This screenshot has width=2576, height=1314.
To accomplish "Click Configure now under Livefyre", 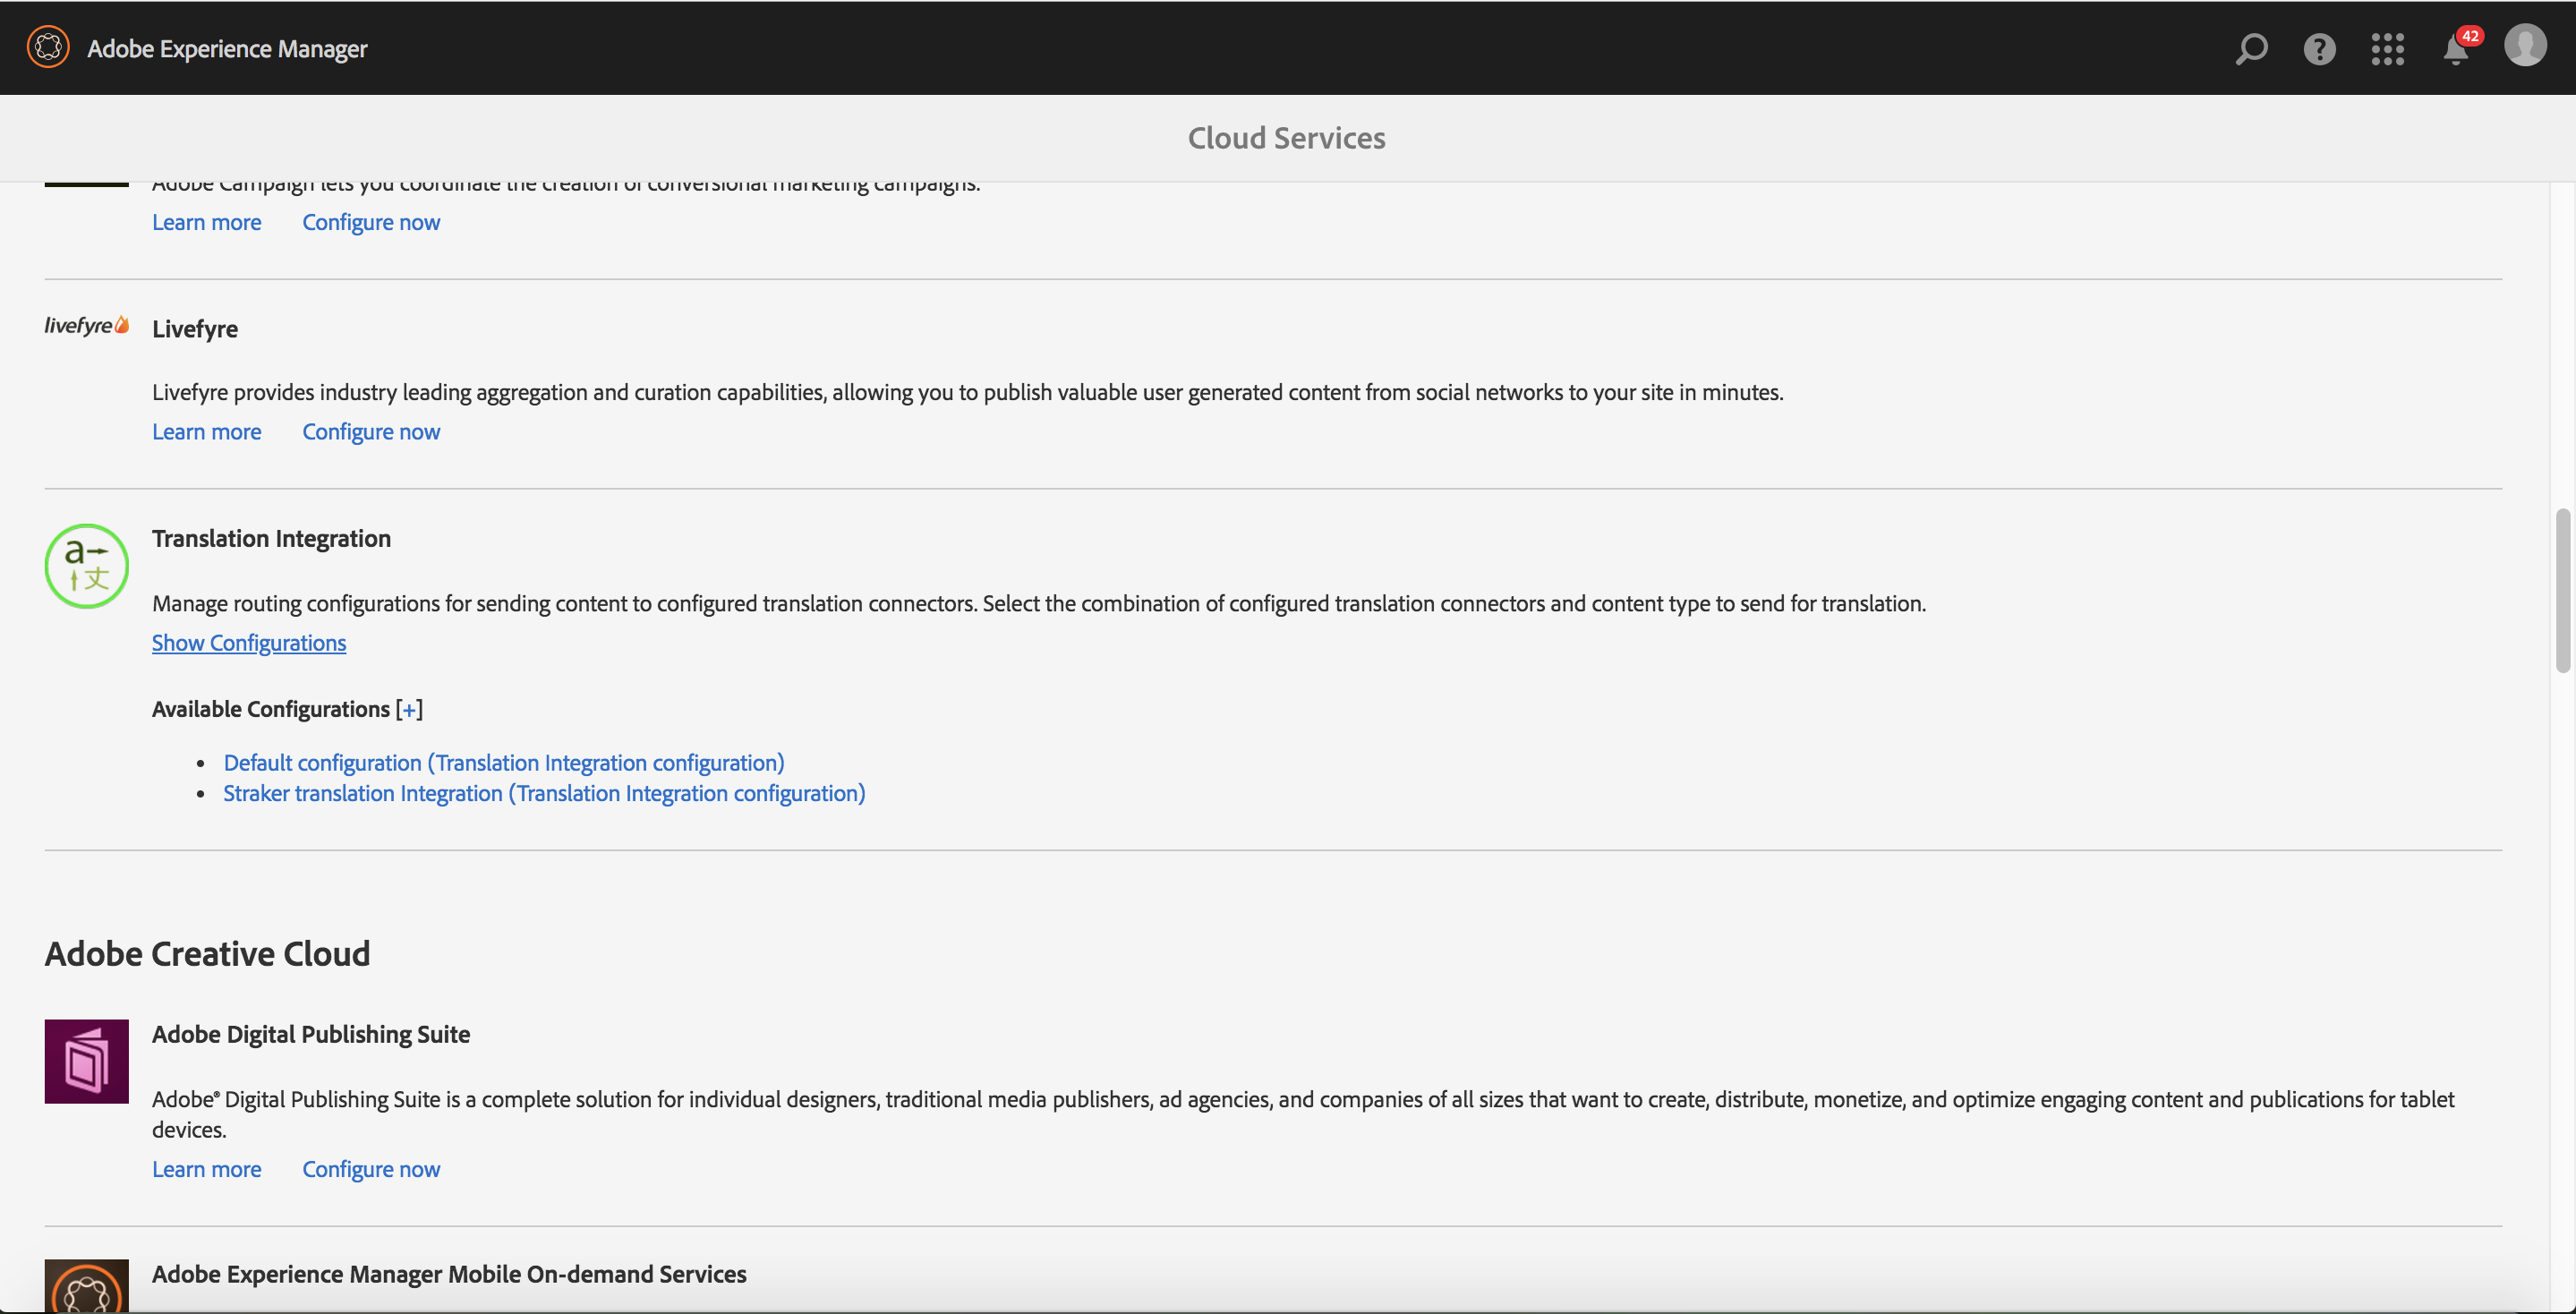I will 371,431.
